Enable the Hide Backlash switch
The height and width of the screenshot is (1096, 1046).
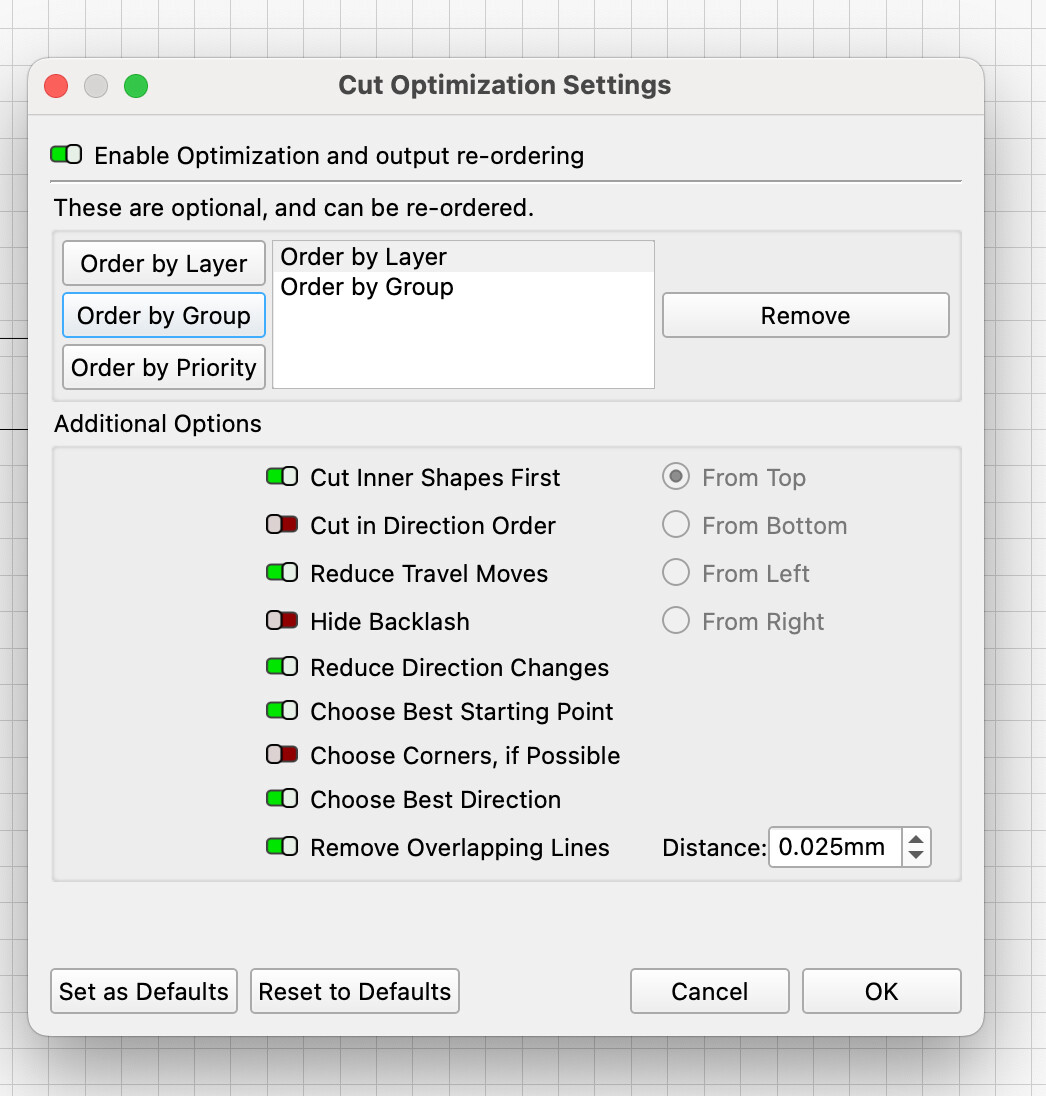coord(282,621)
